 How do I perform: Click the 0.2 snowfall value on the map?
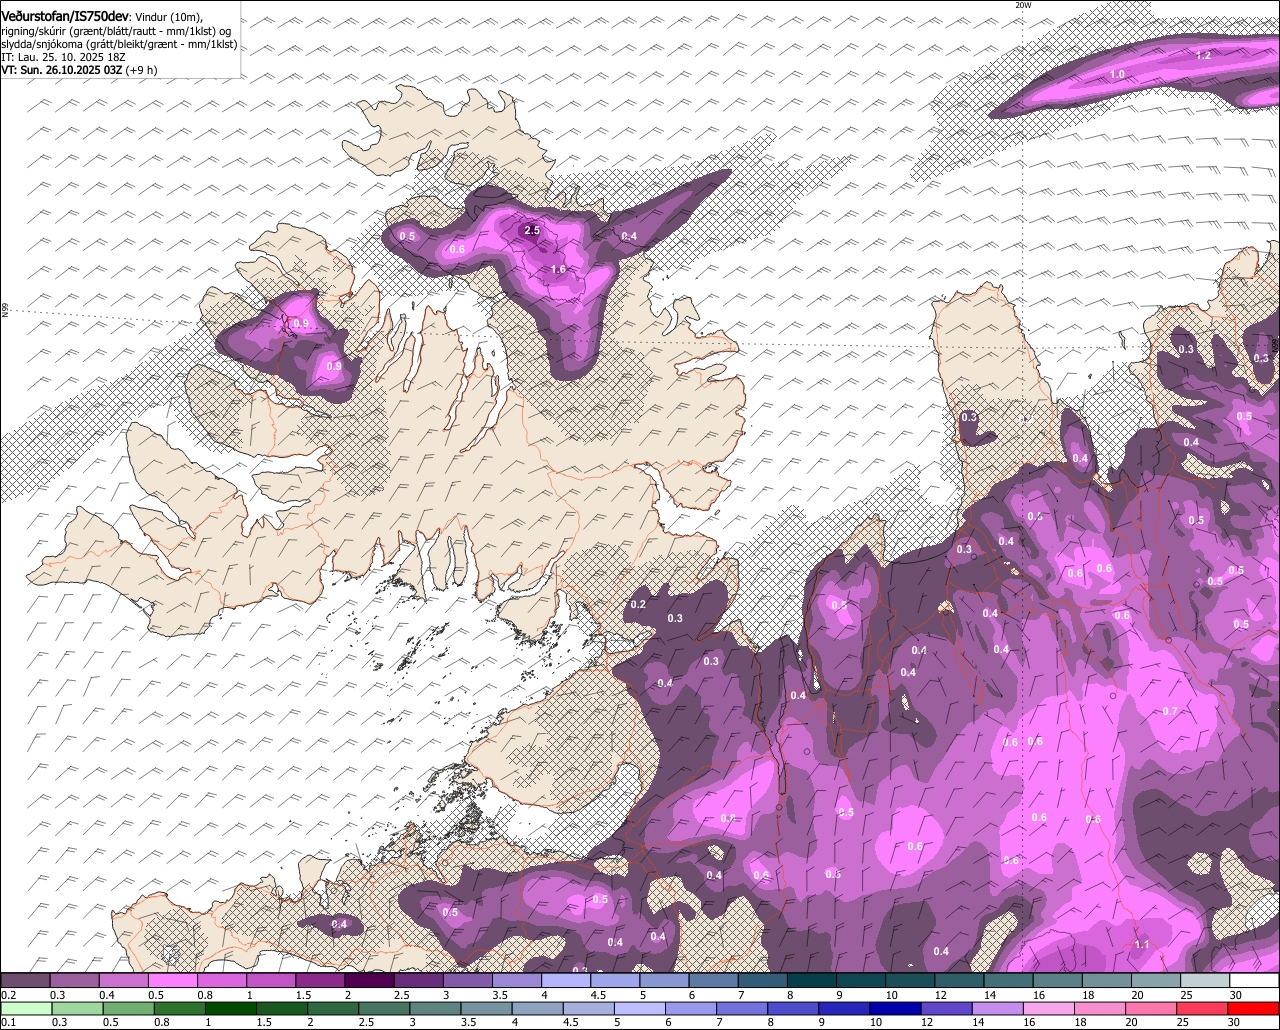tap(638, 604)
